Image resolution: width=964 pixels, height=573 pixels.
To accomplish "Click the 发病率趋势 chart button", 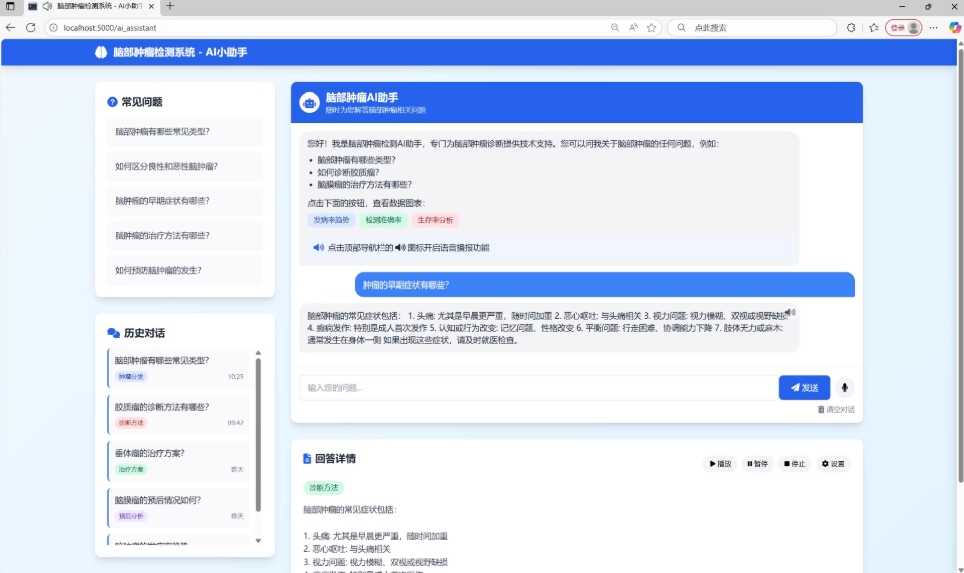I will (x=331, y=220).
